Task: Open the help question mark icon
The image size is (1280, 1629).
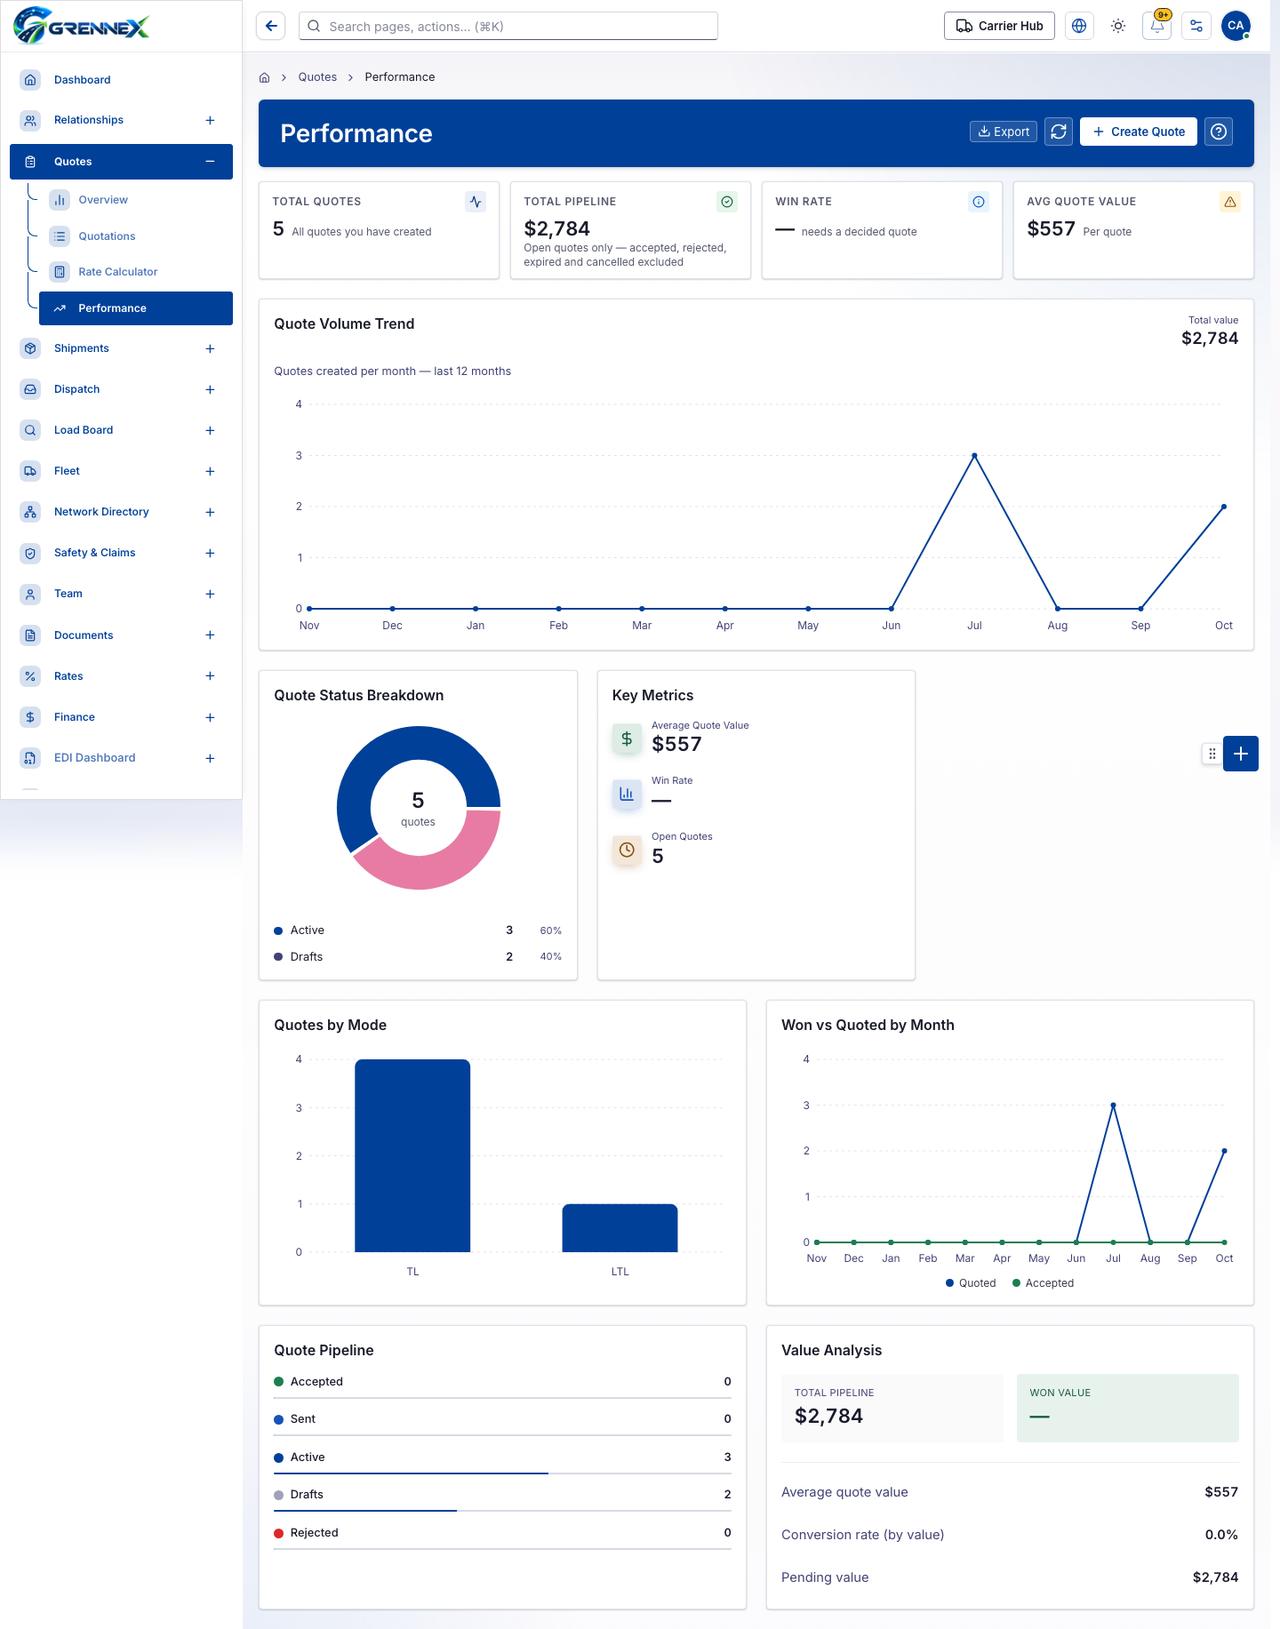Action: (1218, 131)
